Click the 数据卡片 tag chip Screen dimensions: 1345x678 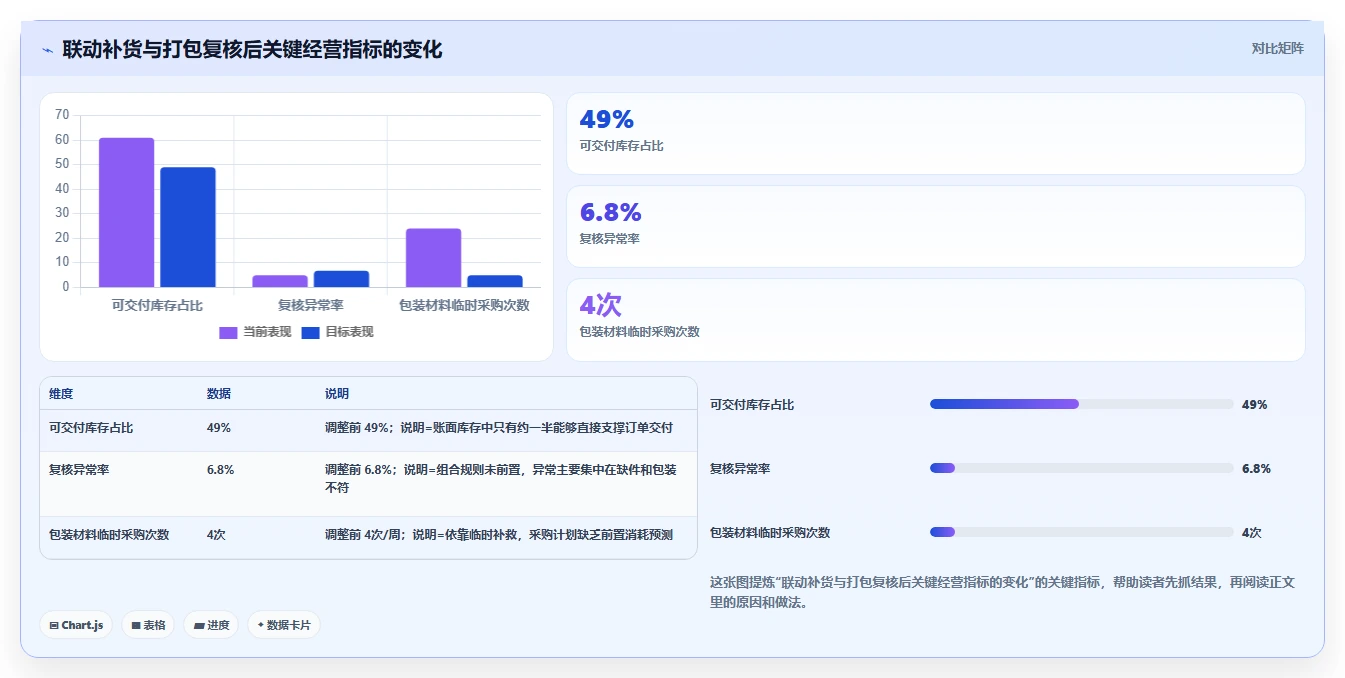coord(284,625)
